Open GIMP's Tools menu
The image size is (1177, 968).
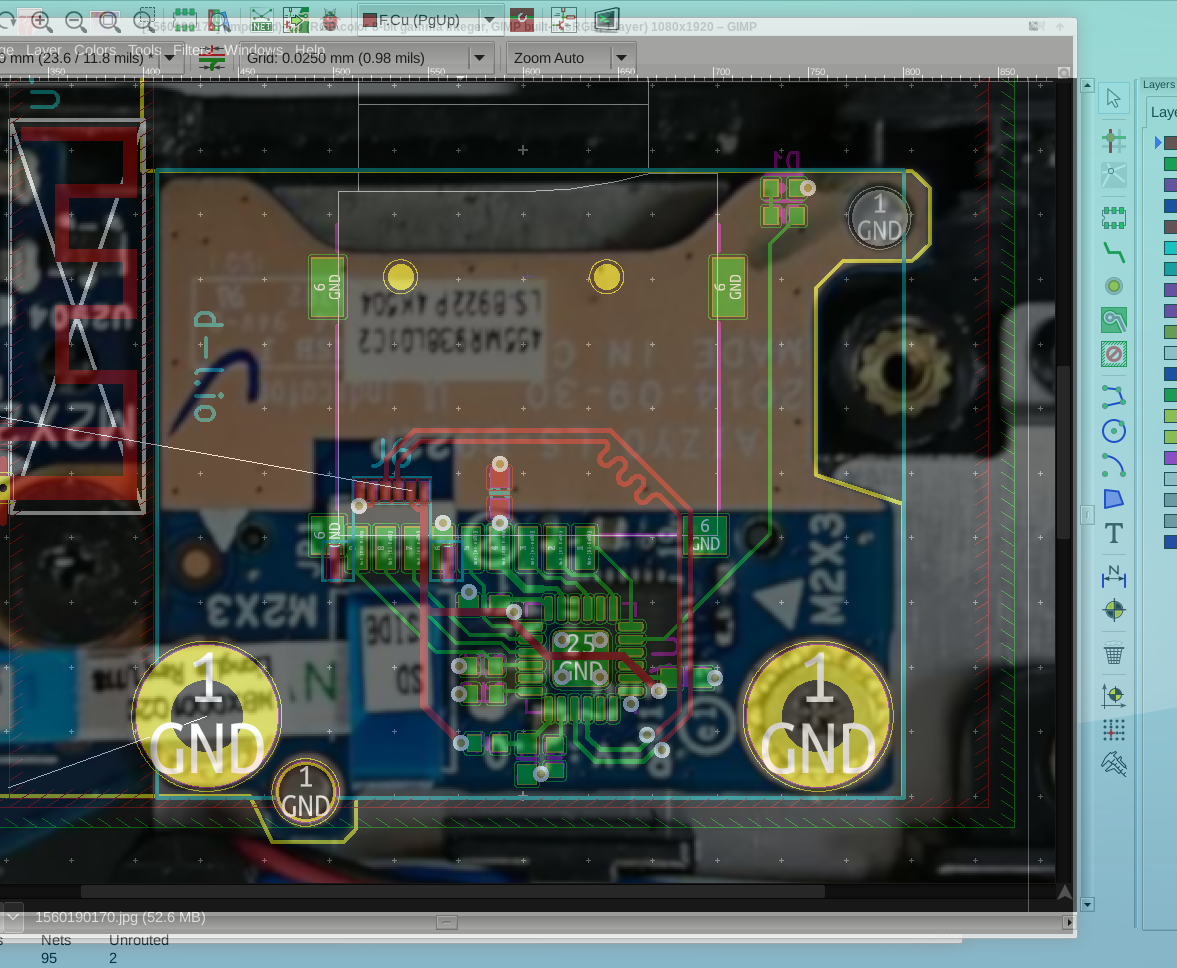click(145, 50)
